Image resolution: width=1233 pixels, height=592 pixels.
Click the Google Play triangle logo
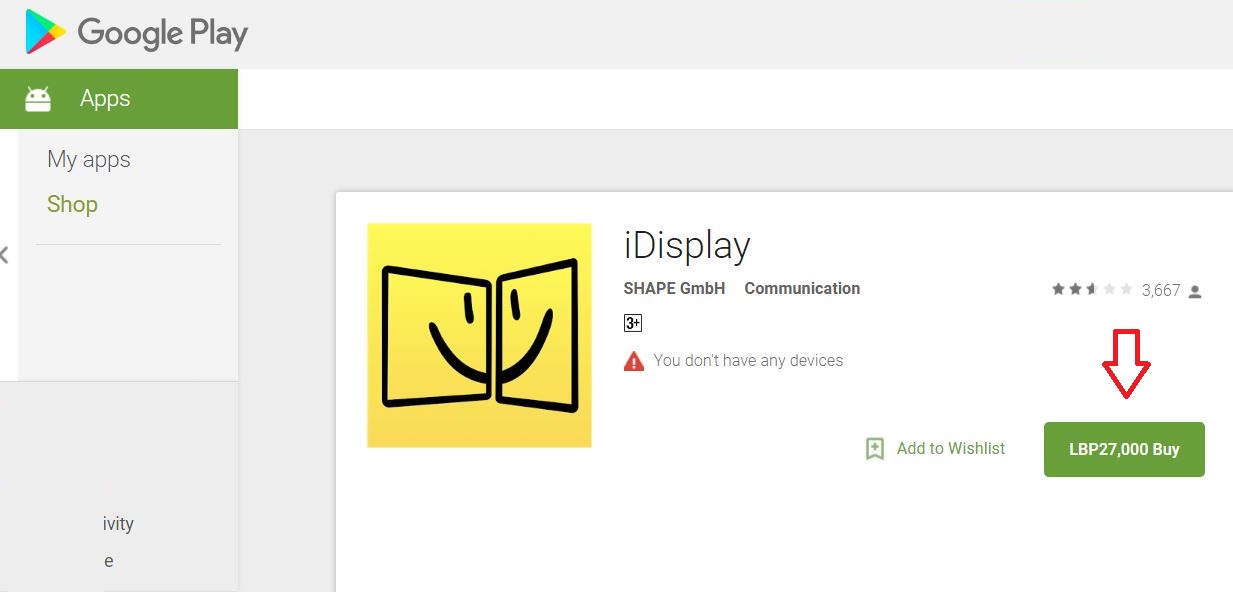pos(45,32)
